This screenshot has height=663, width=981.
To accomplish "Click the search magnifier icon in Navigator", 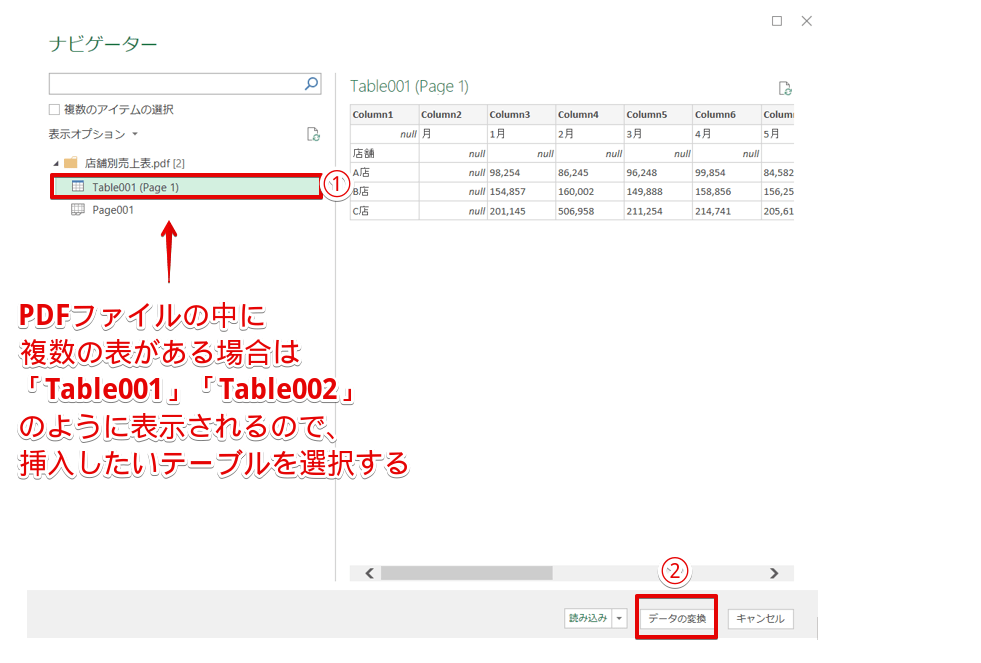I will [311, 83].
